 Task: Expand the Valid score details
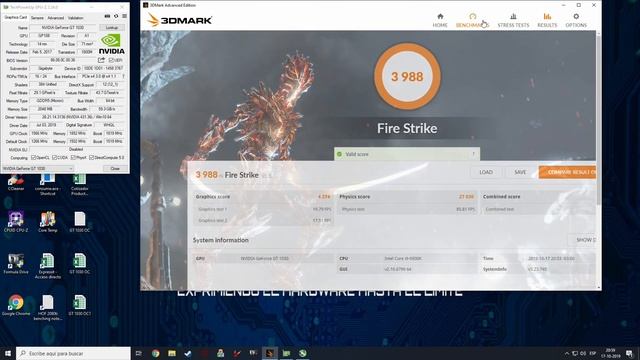click(x=473, y=154)
